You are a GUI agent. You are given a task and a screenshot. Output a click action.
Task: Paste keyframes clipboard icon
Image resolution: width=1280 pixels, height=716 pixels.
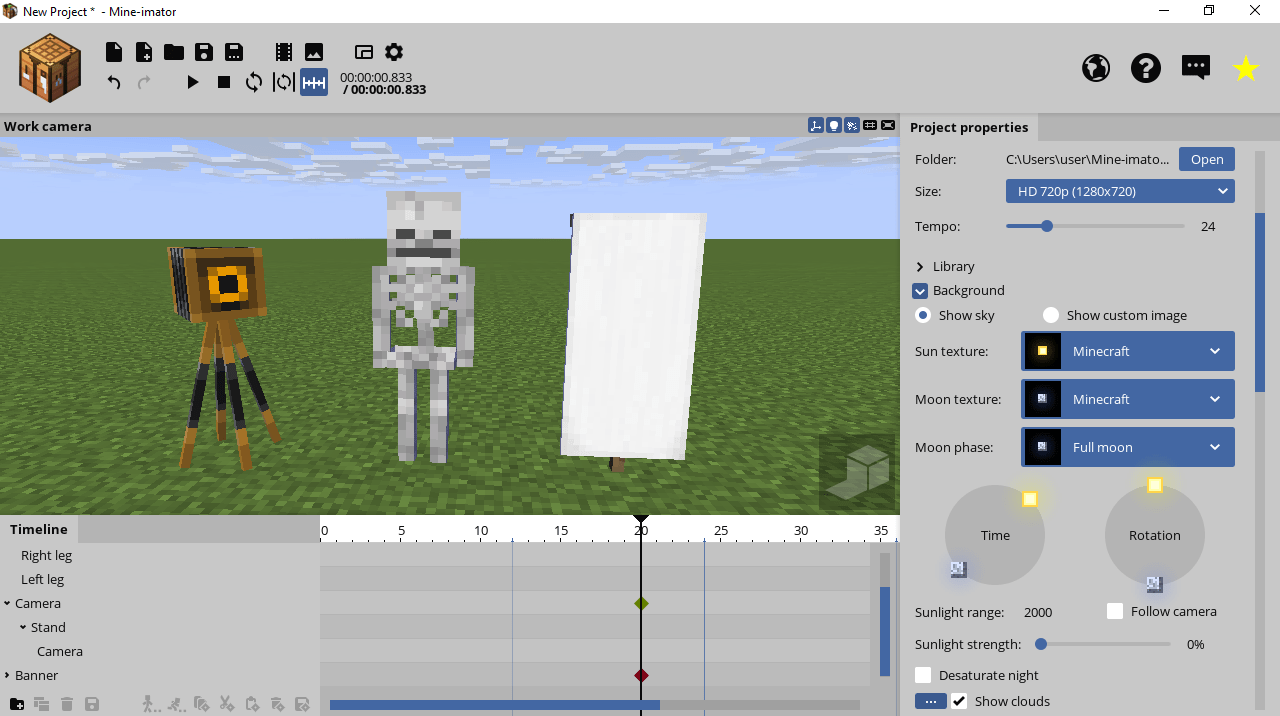click(x=252, y=704)
